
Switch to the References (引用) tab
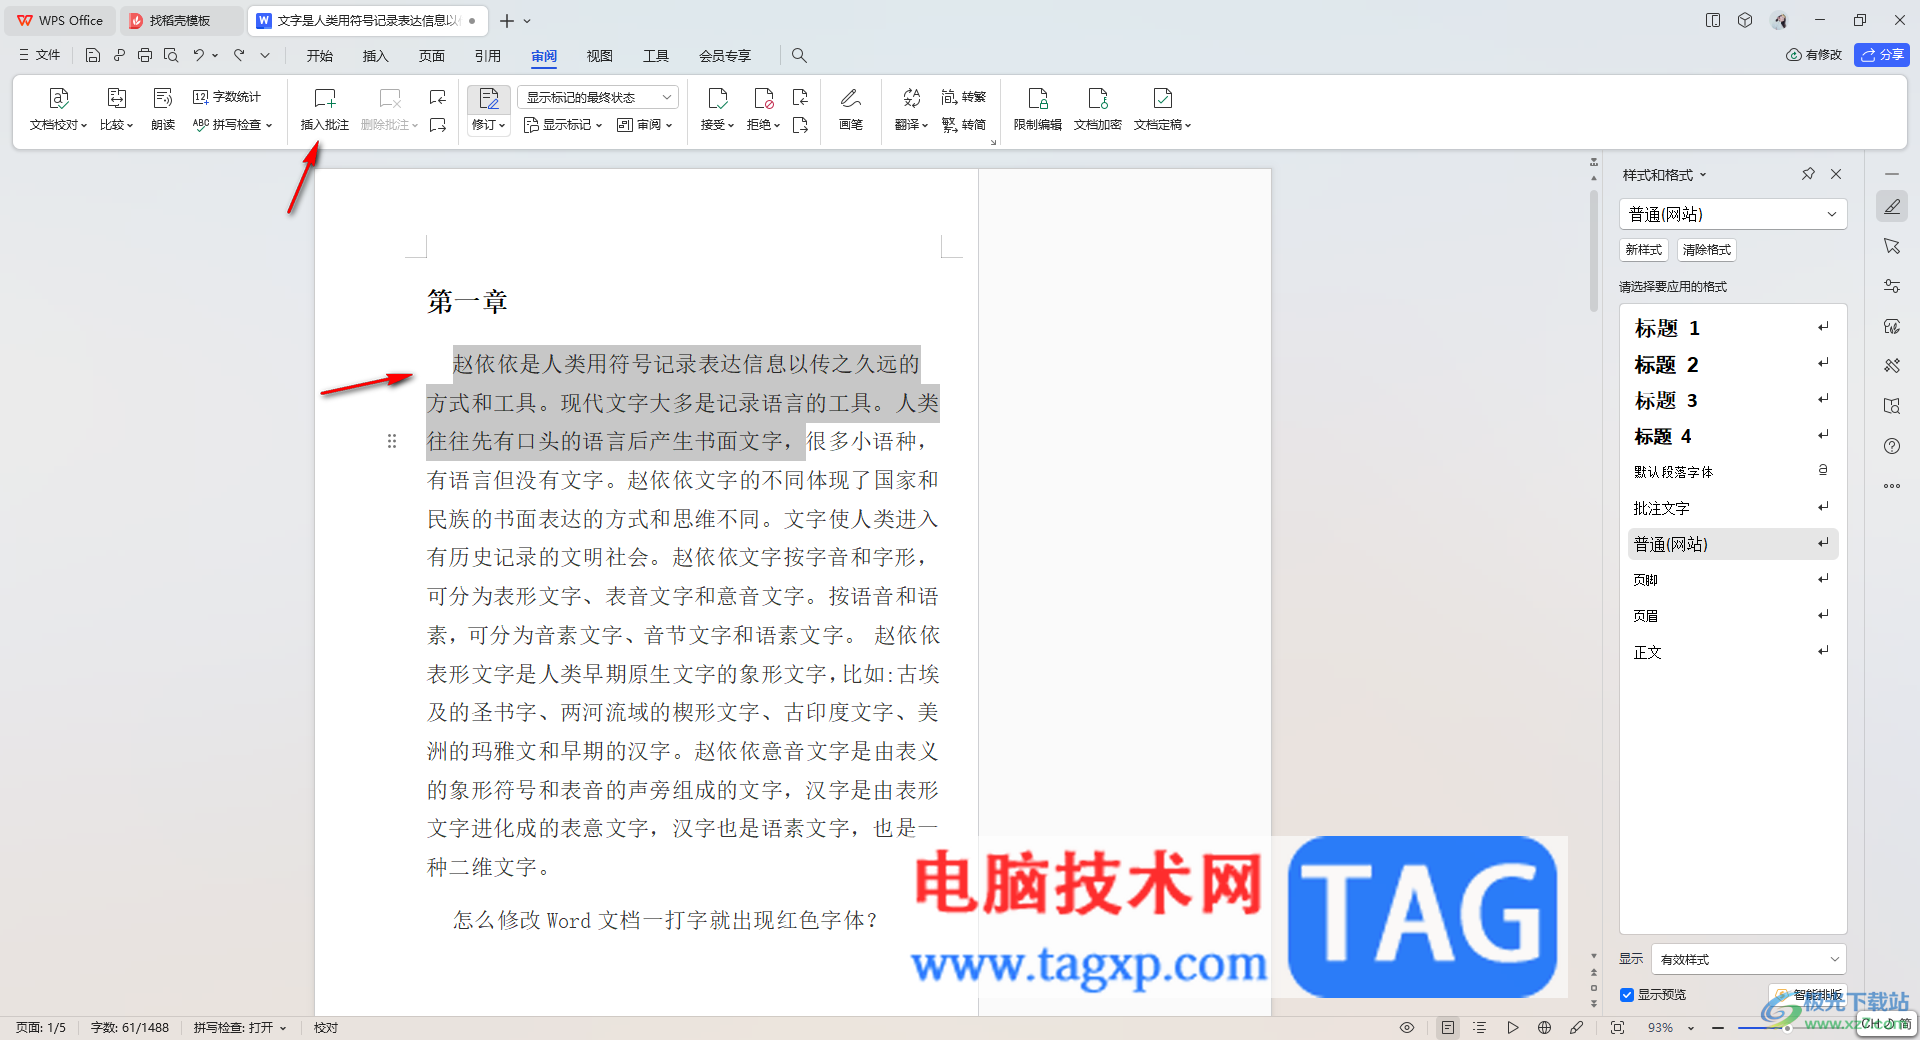[x=487, y=56]
